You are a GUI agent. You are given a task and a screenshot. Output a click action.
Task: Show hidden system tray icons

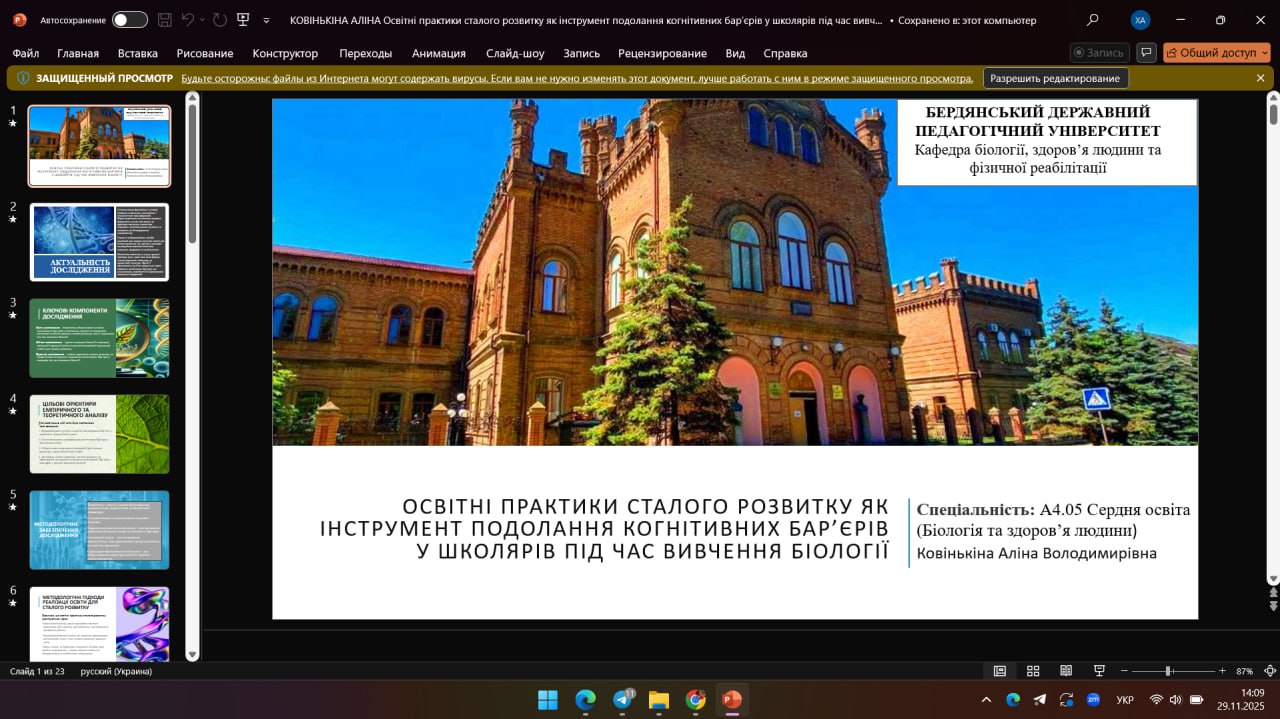[x=986, y=700]
